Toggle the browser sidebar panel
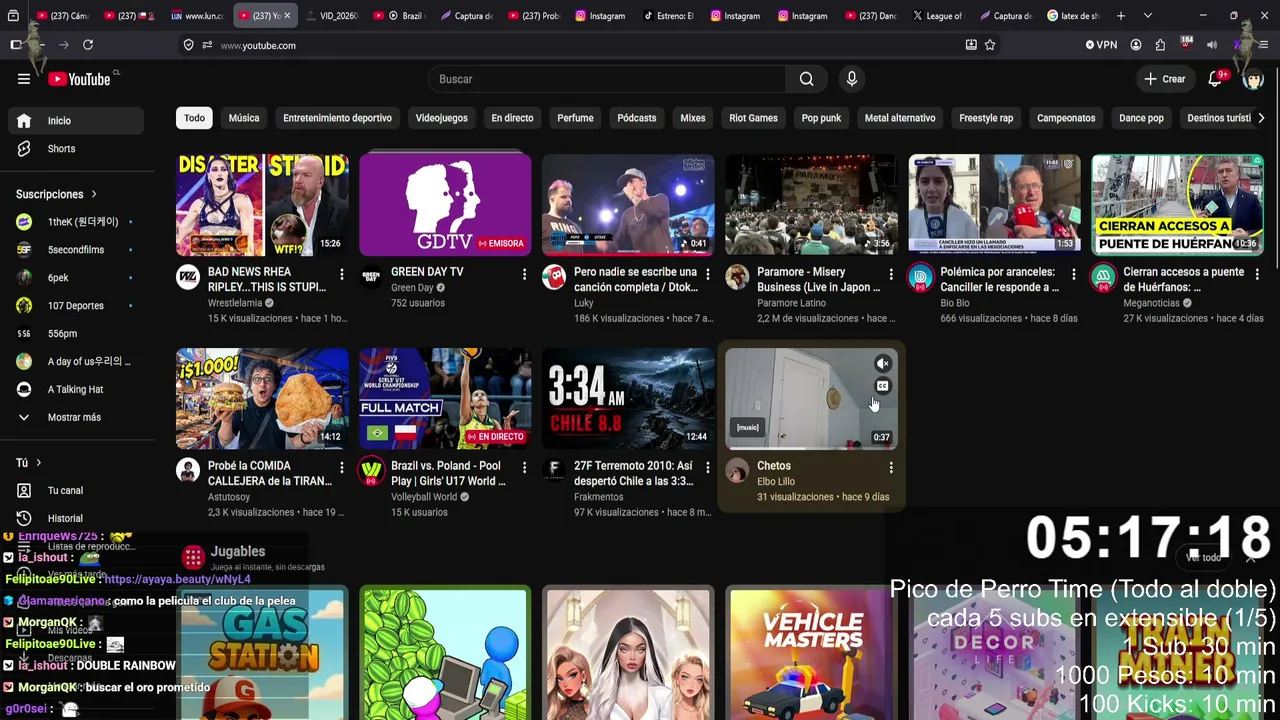Viewport: 1280px width, 720px height. click(16, 45)
